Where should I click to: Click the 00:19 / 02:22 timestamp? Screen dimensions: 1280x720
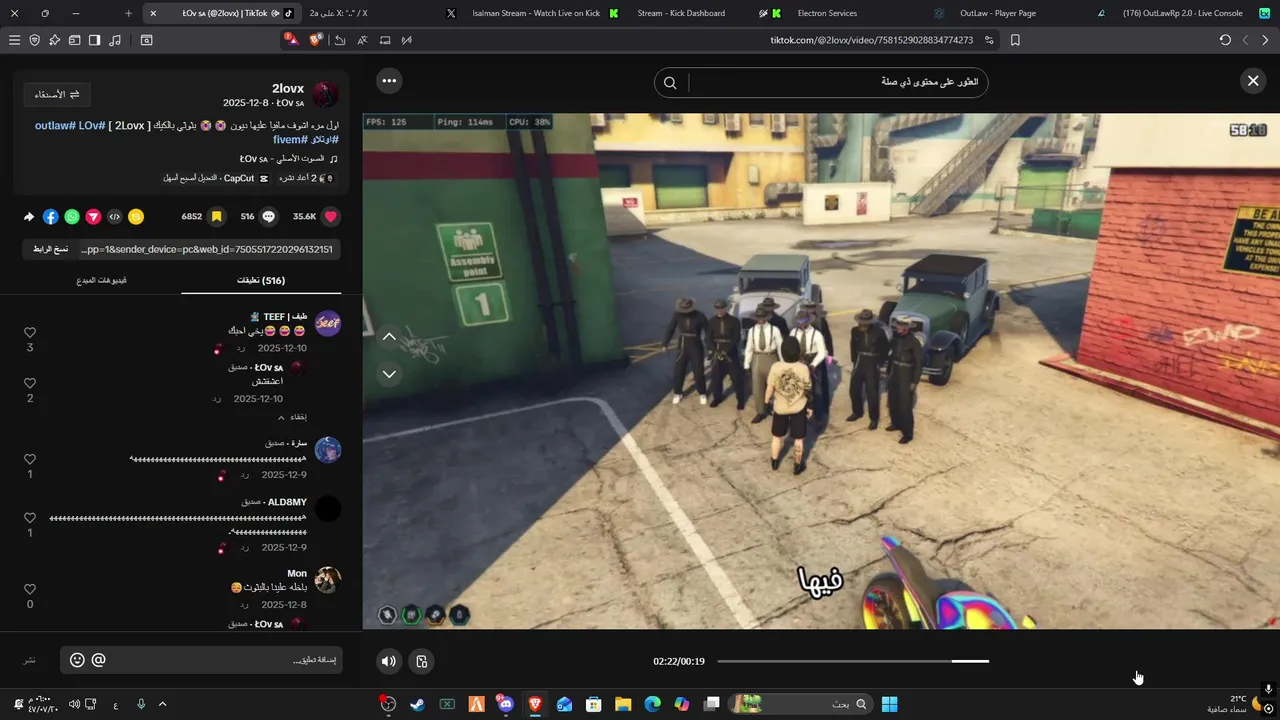coord(679,661)
